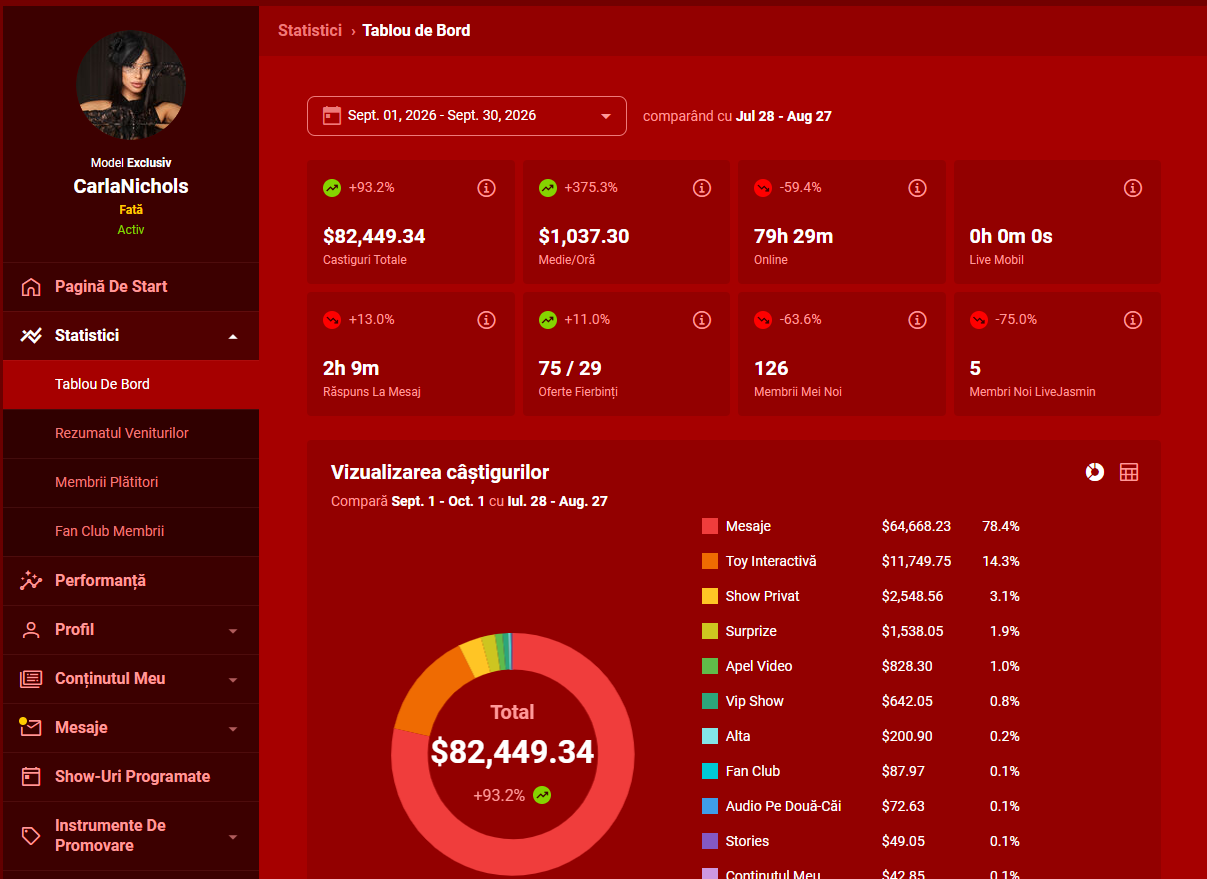Open info icon on Online card

click(x=917, y=188)
